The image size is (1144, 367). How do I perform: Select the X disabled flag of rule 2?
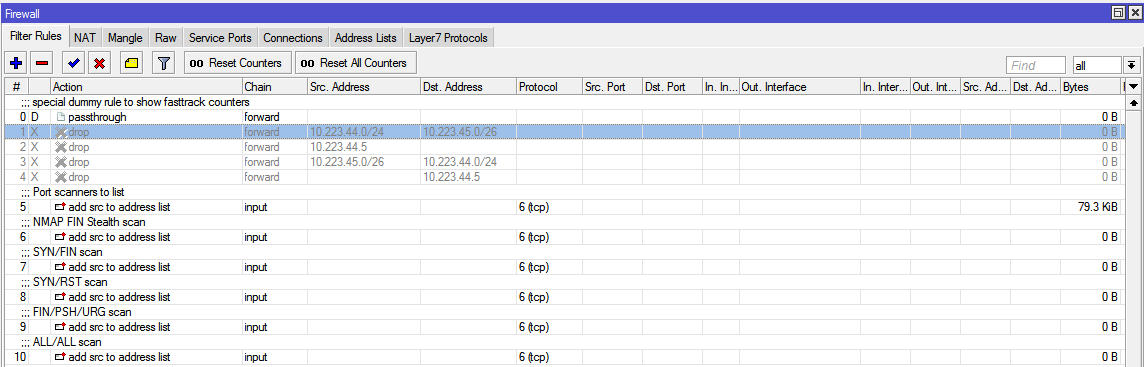point(34,147)
